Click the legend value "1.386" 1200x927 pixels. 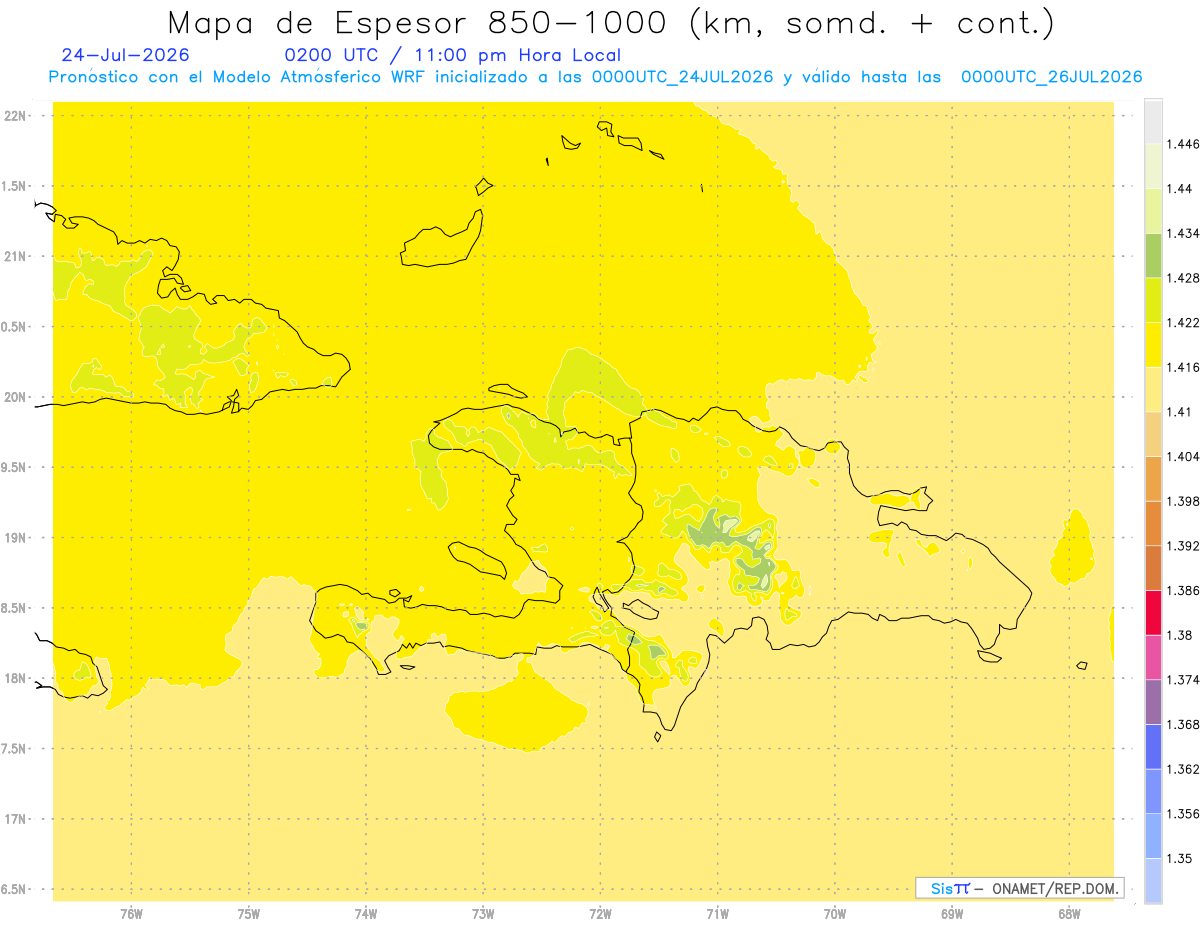tap(1185, 590)
